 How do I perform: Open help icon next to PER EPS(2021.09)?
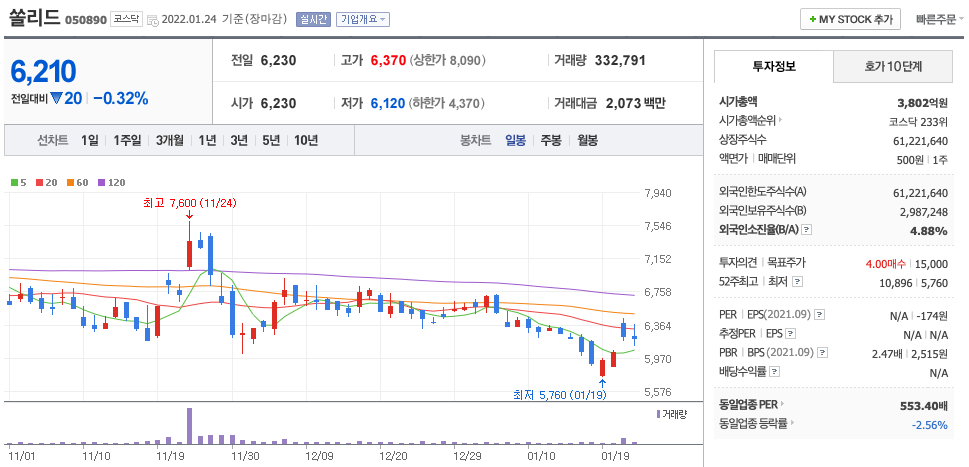819,315
